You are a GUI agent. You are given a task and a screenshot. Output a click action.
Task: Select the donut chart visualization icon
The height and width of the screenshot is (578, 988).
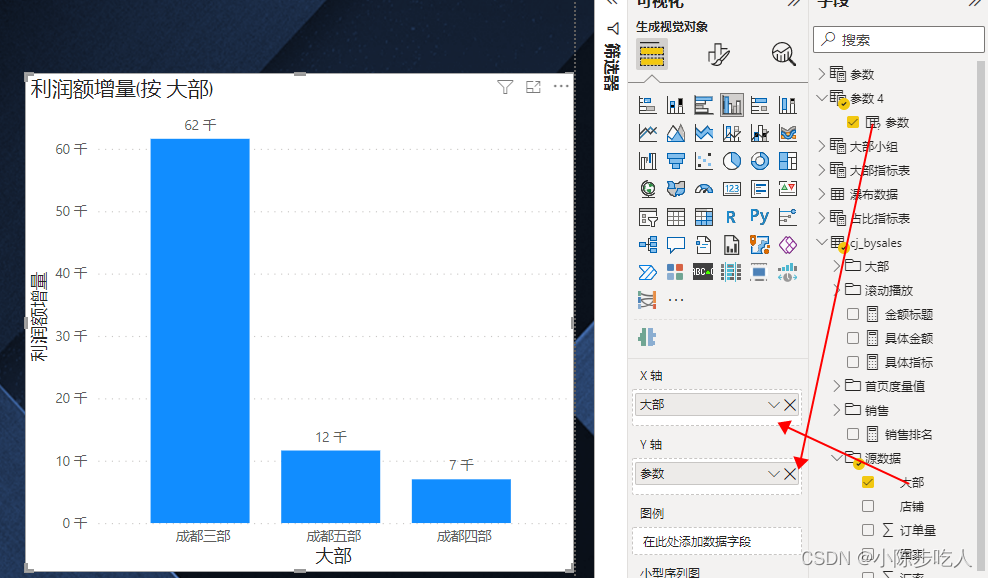pos(758,161)
